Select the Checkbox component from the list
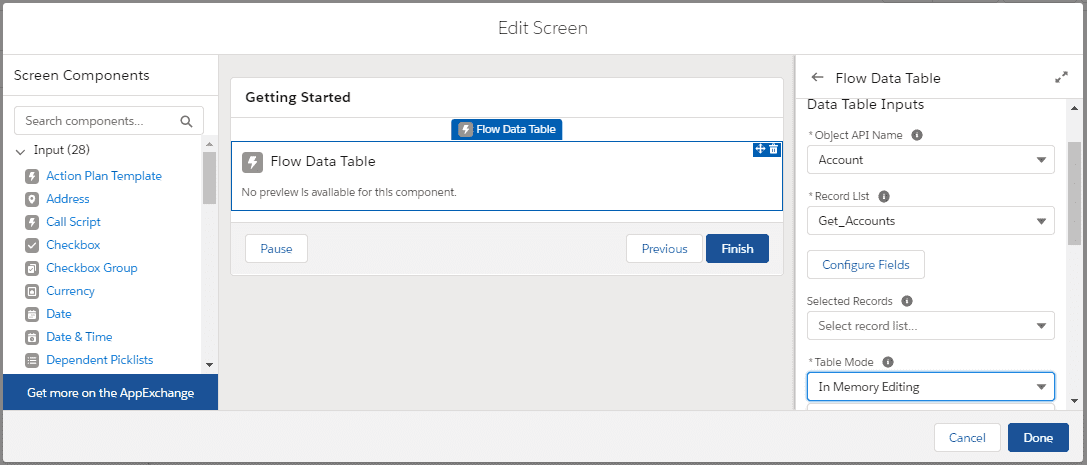 coord(73,245)
